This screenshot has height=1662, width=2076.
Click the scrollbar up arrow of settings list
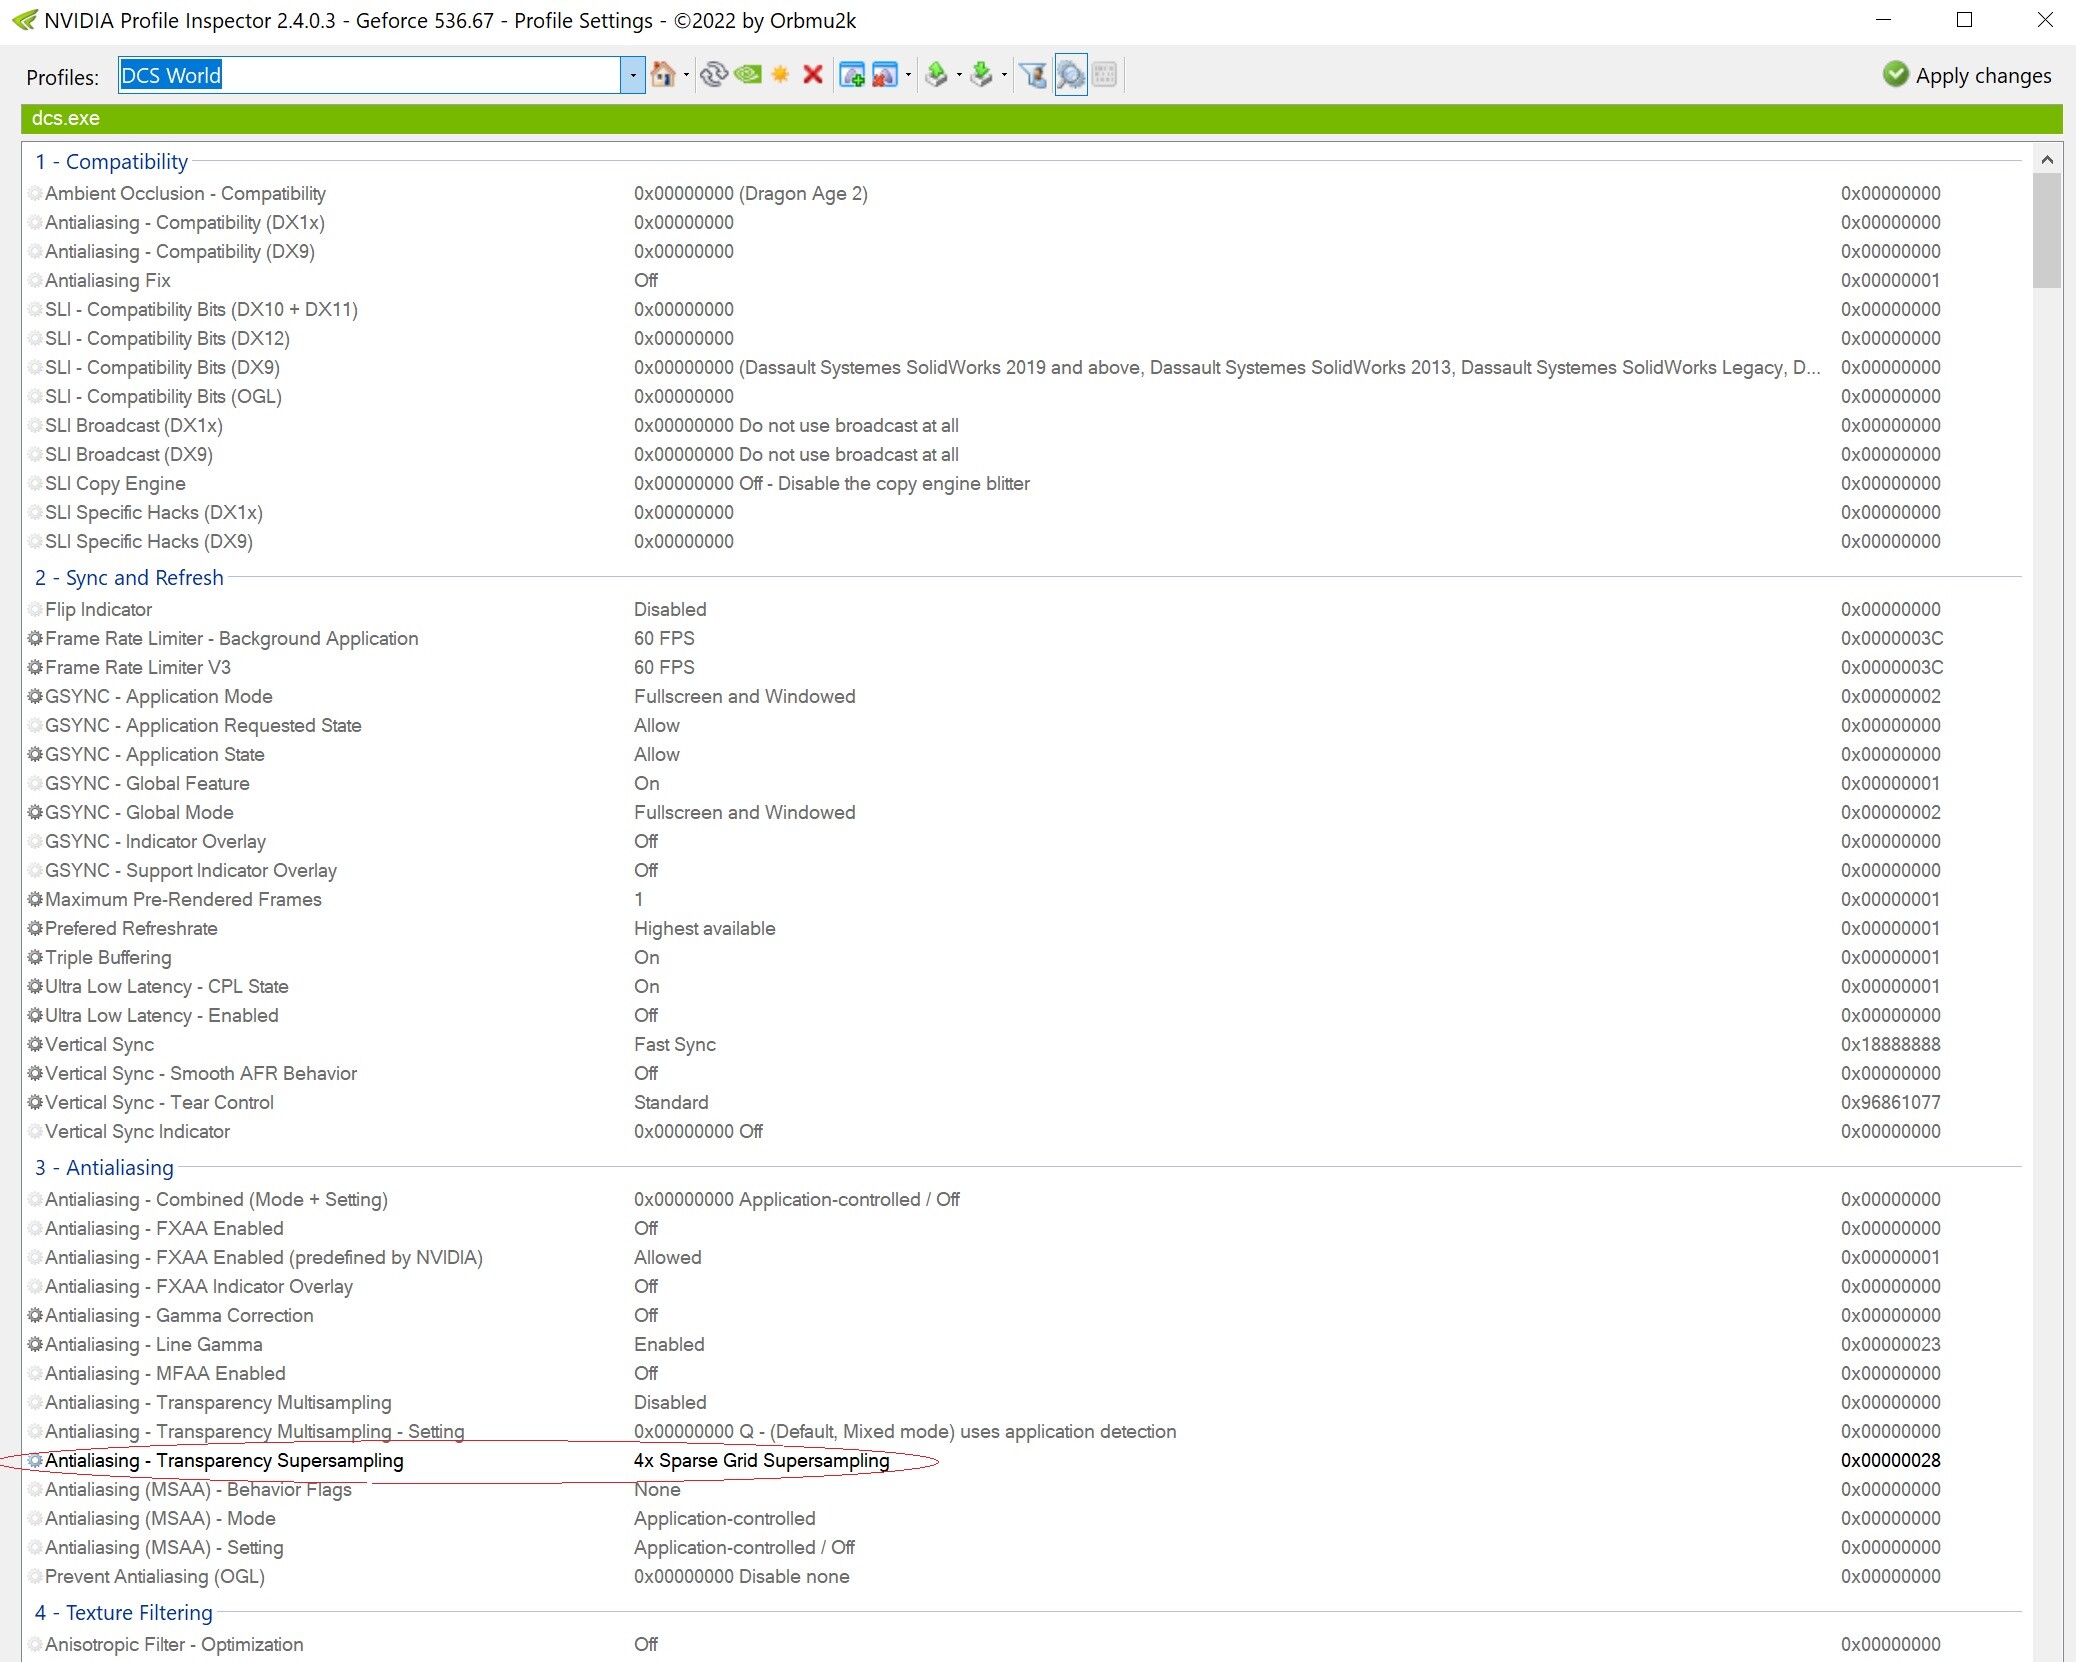coord(2047,159)
